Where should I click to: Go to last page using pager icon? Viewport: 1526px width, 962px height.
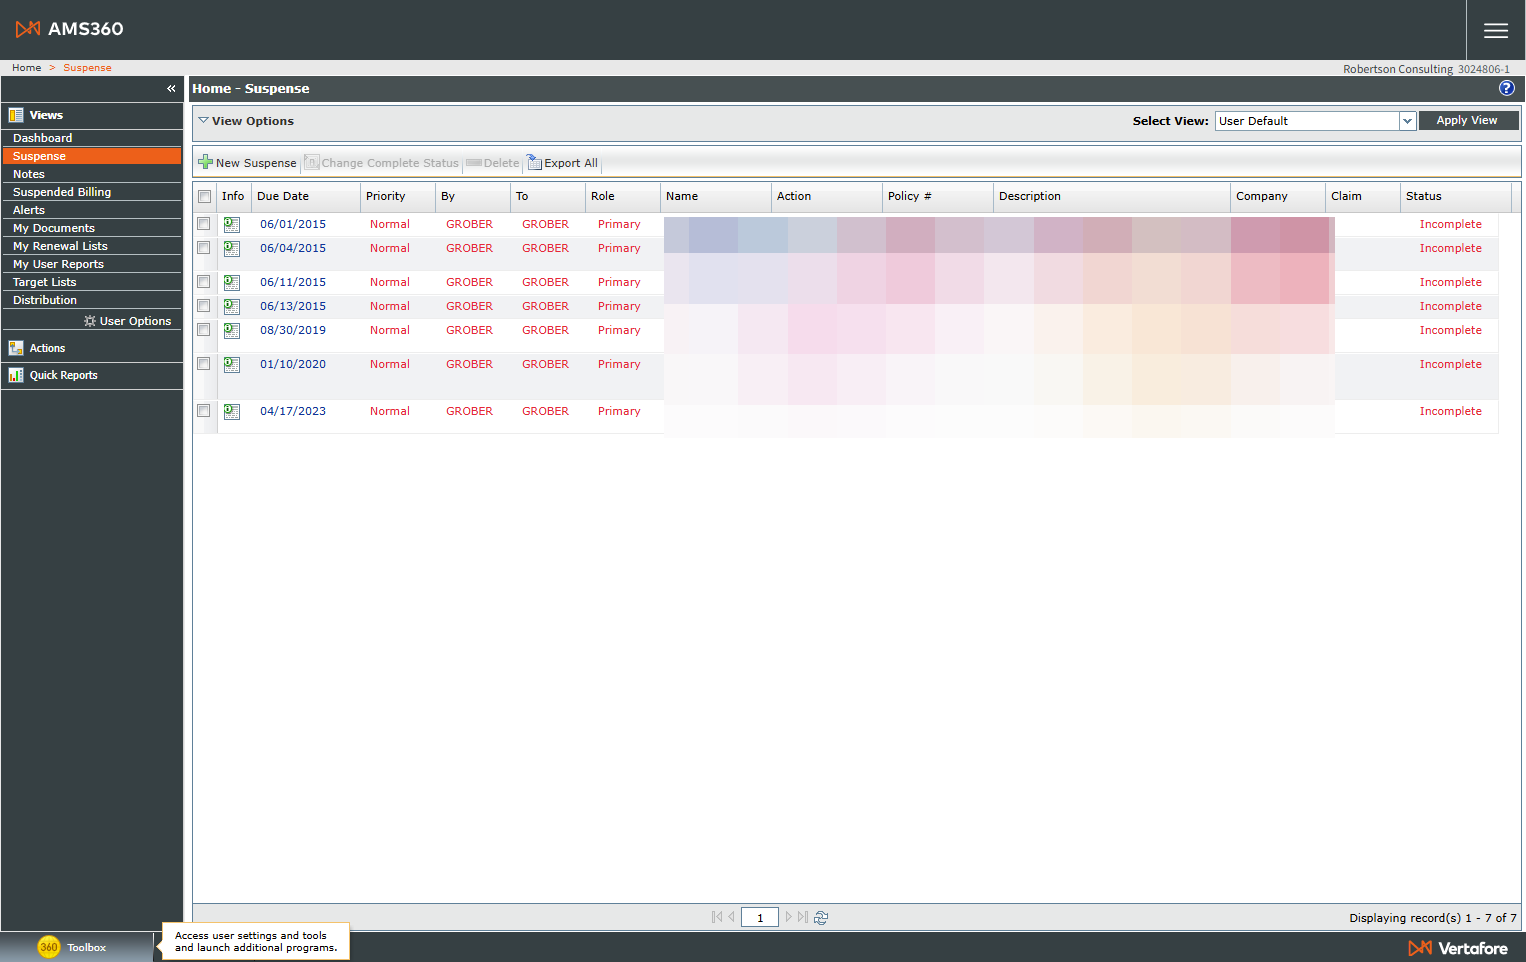tap(803, 917)
